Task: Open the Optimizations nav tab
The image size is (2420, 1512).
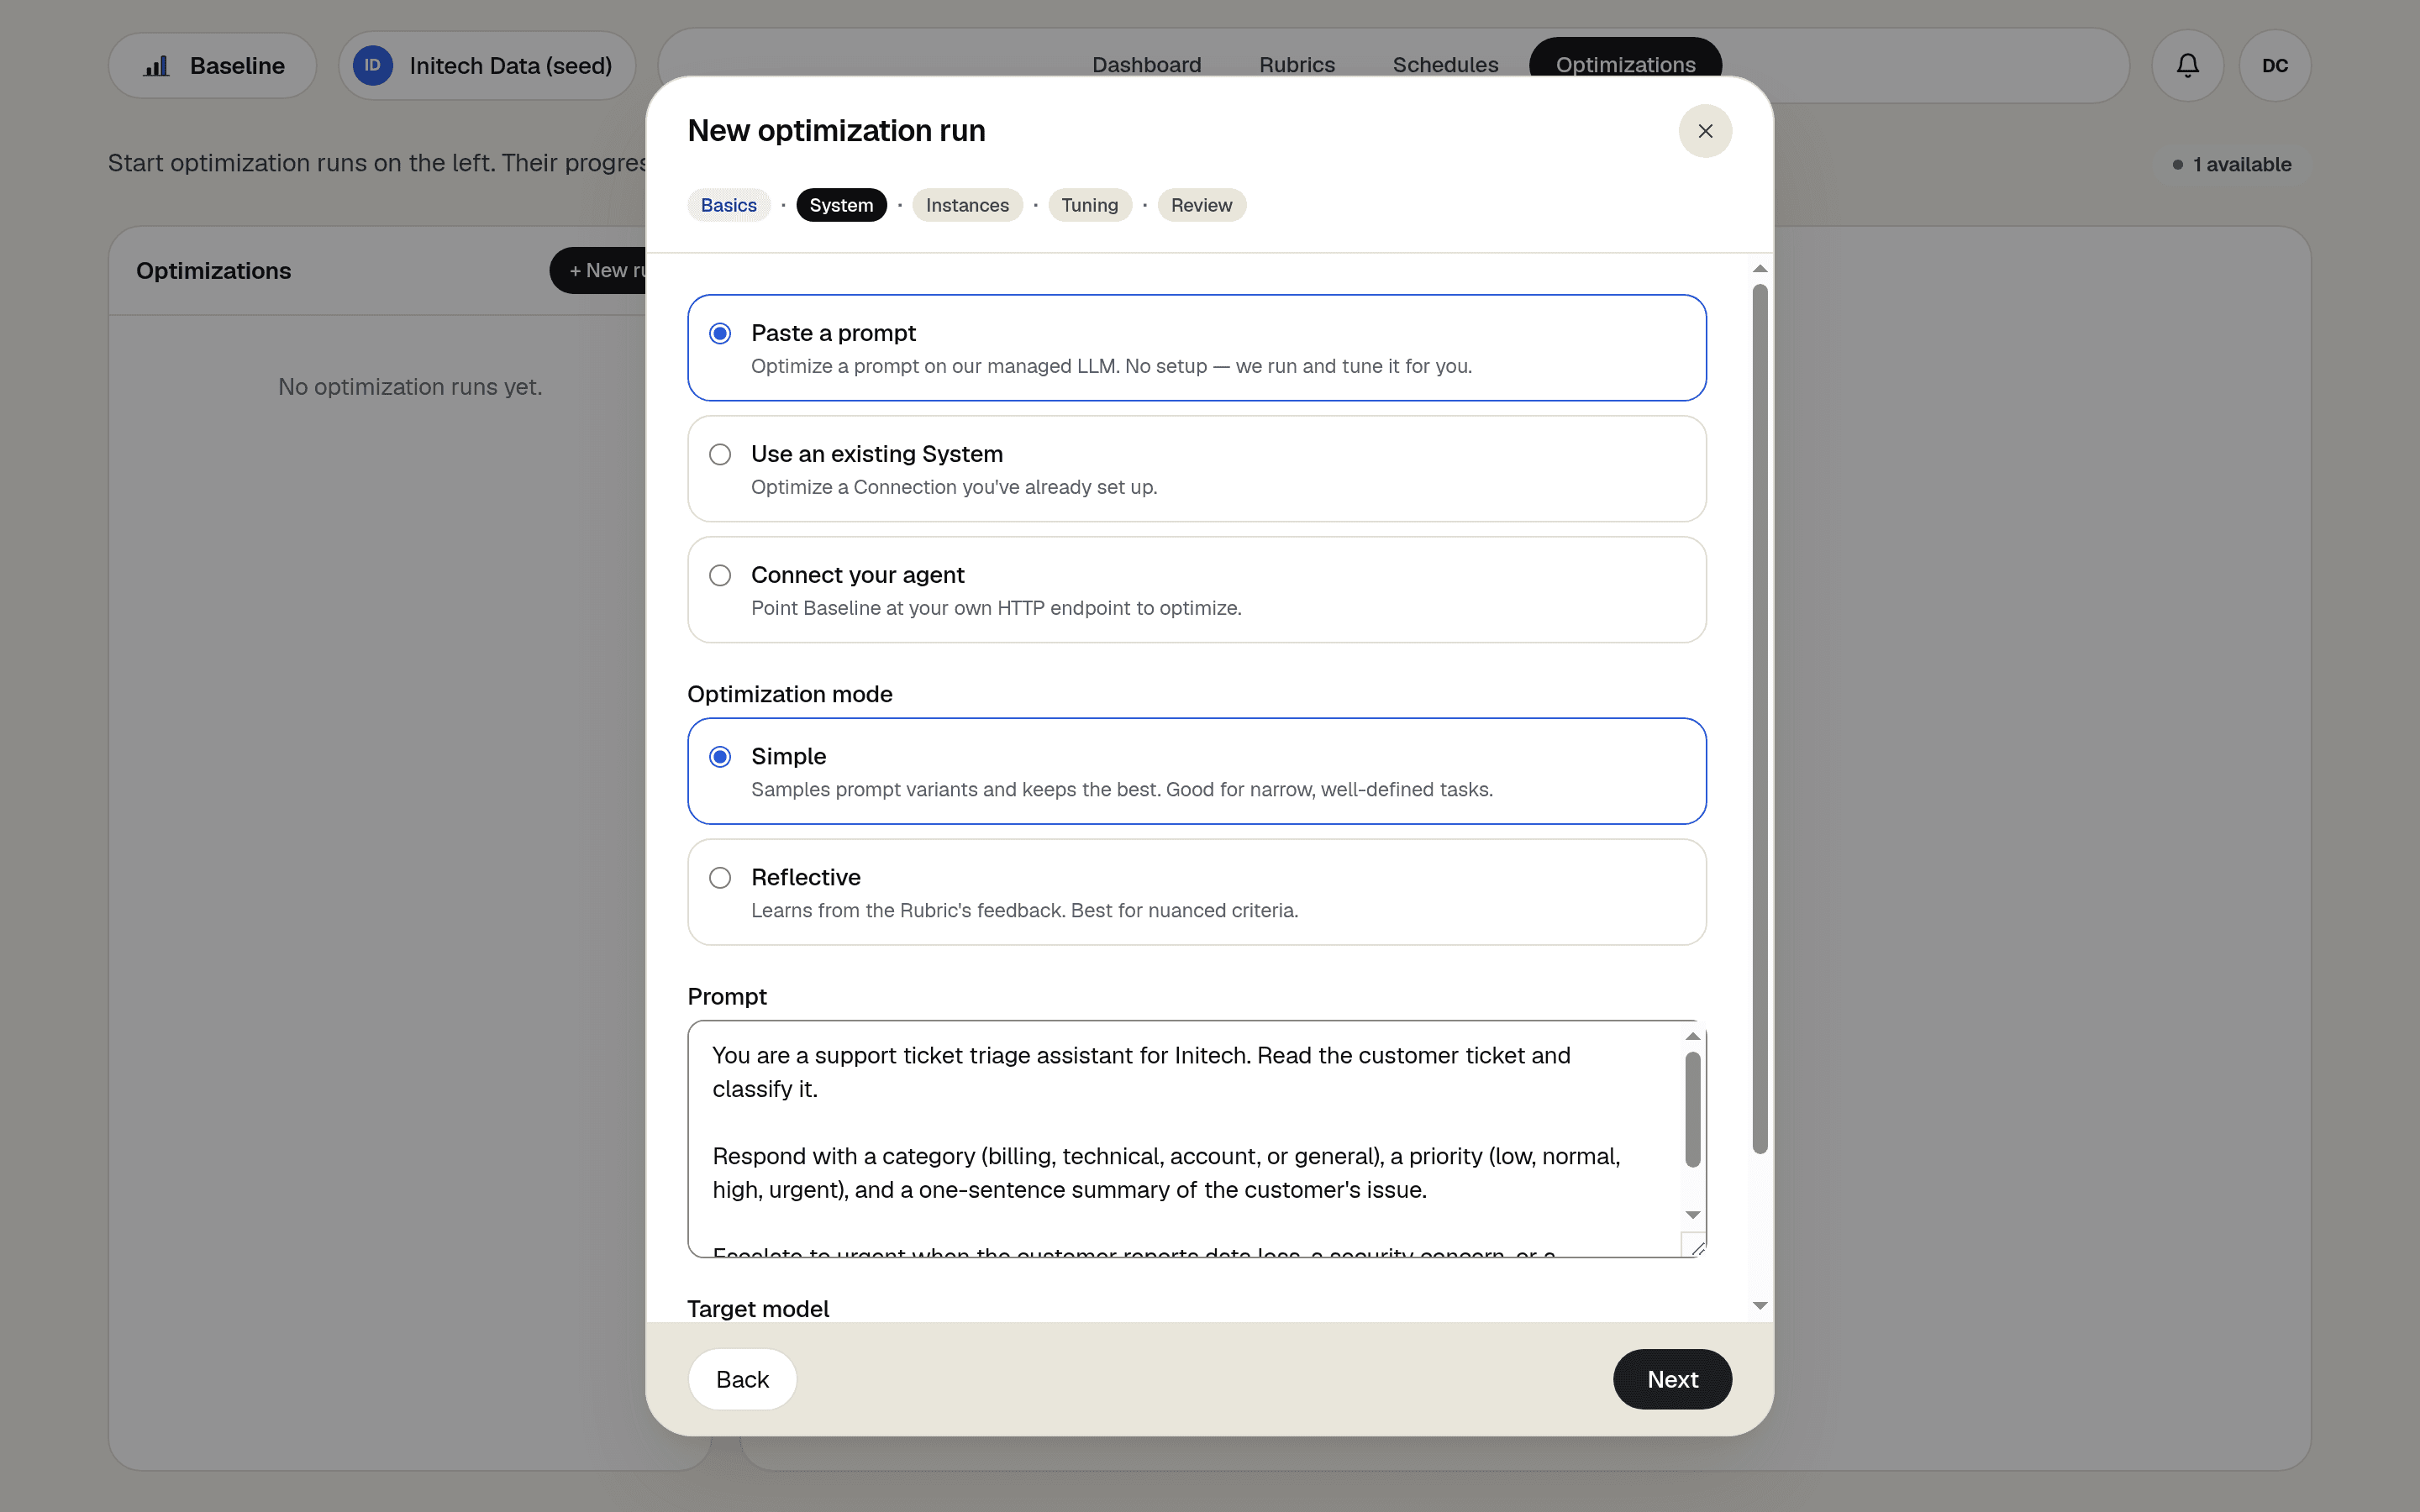Action: (1625, 60)
